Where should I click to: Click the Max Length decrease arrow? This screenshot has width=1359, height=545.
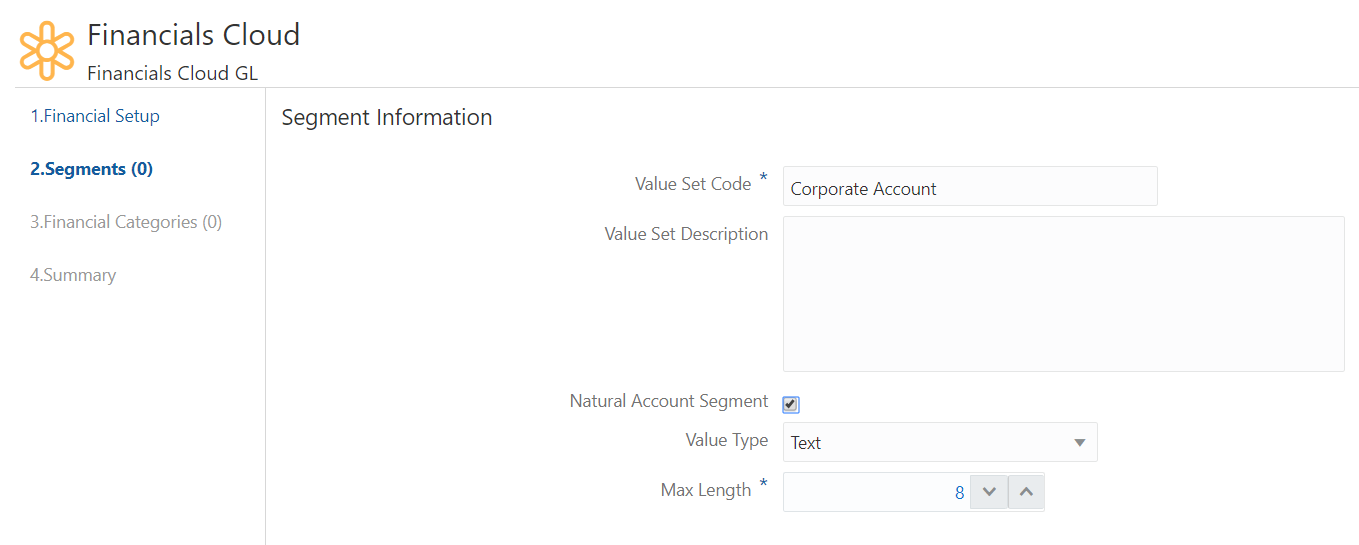(x=989, y=492)
